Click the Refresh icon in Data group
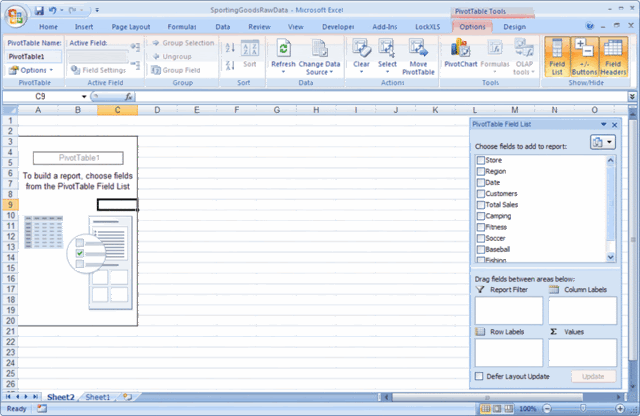Viewport: 640px width, 416px height. (x=283, y=49)
